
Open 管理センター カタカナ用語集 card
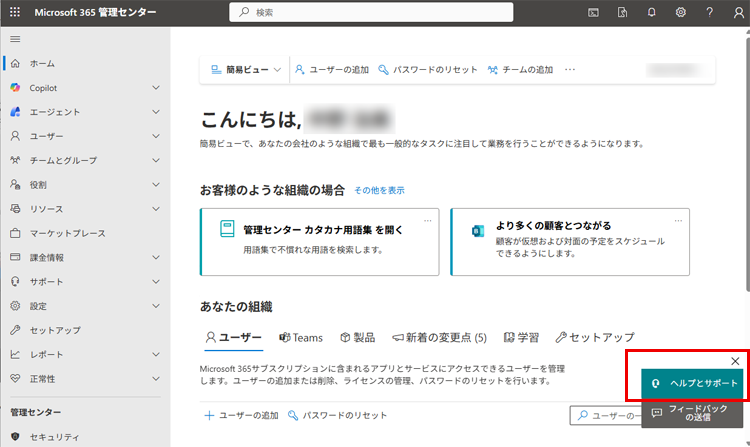tap(320, 242)
